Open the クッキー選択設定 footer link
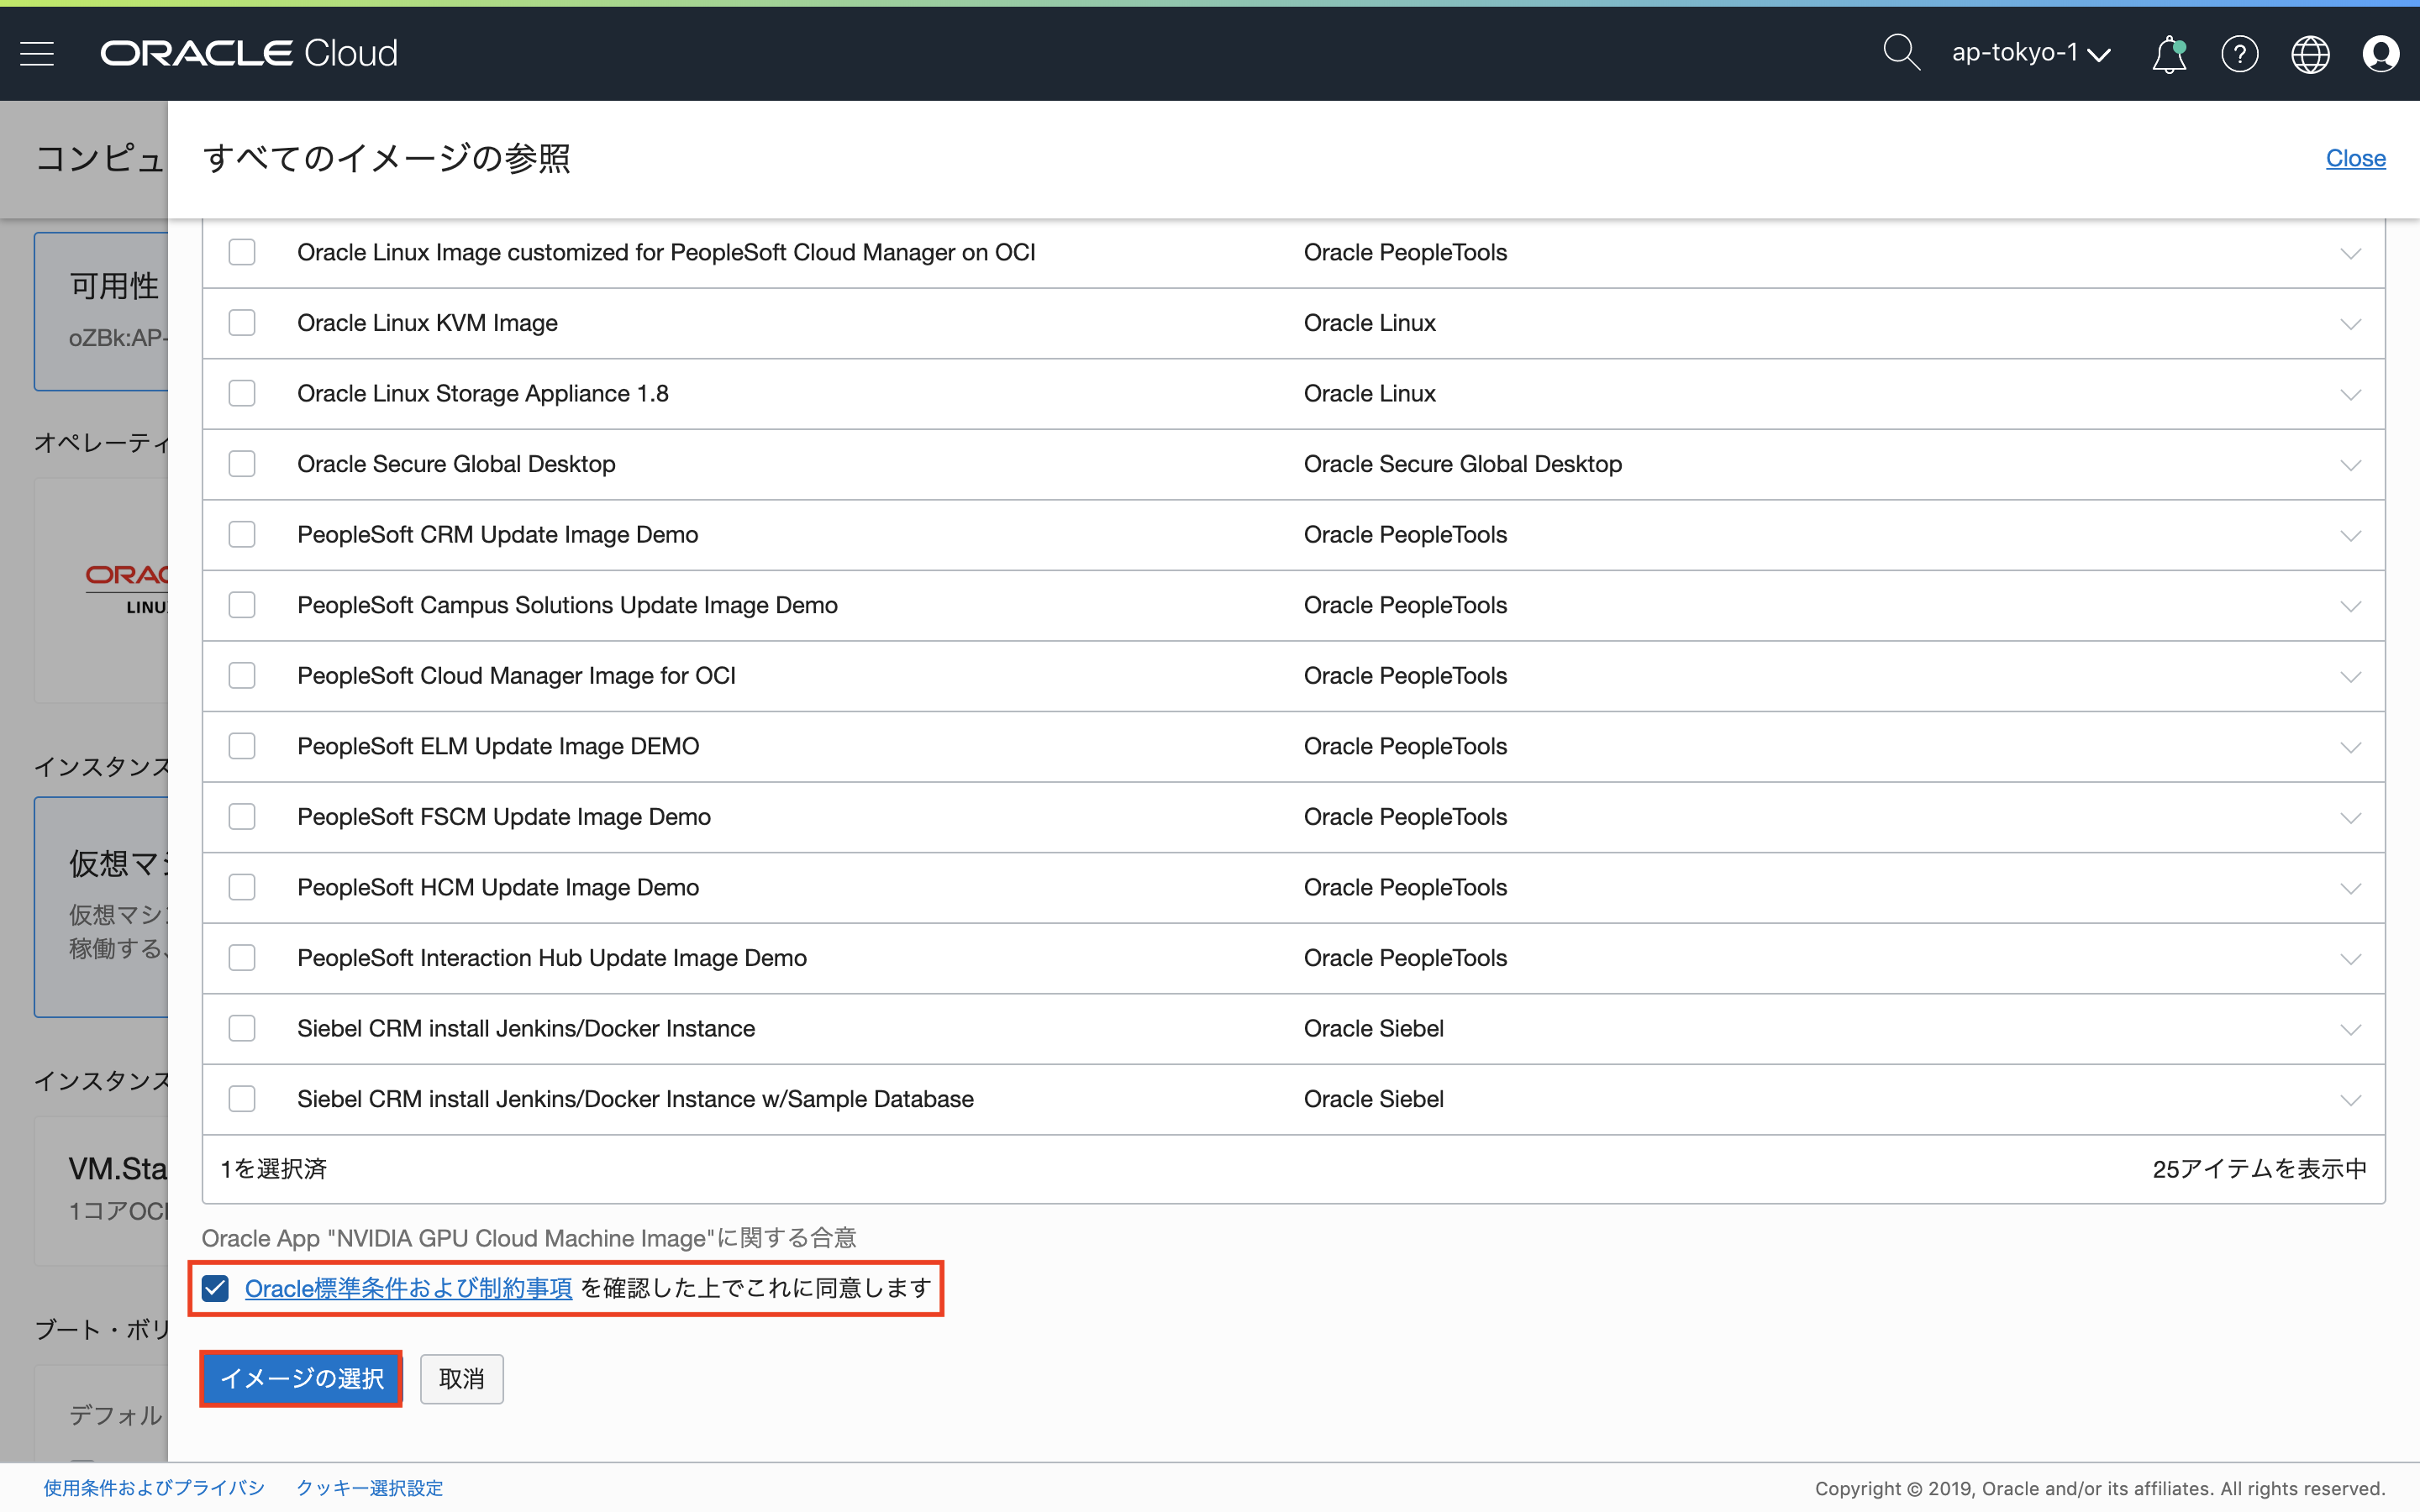 pos(369,1488)
